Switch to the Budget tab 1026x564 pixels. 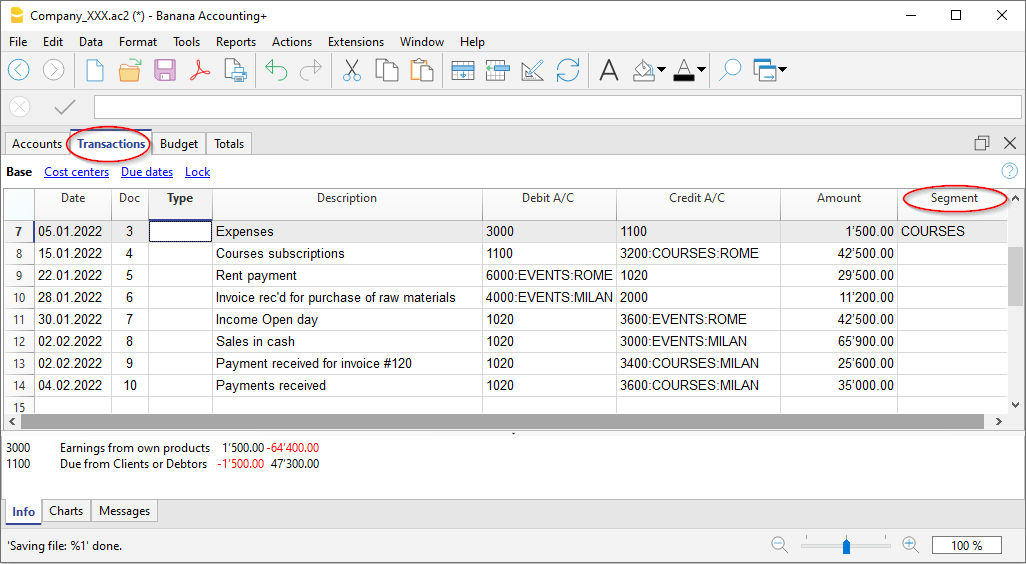[x=179, y=144]
